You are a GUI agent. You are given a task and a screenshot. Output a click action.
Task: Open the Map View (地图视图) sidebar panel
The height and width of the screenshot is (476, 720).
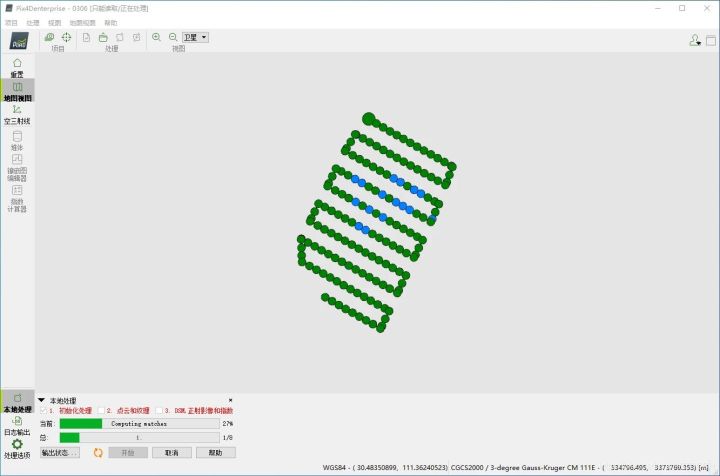pos(17,90)
